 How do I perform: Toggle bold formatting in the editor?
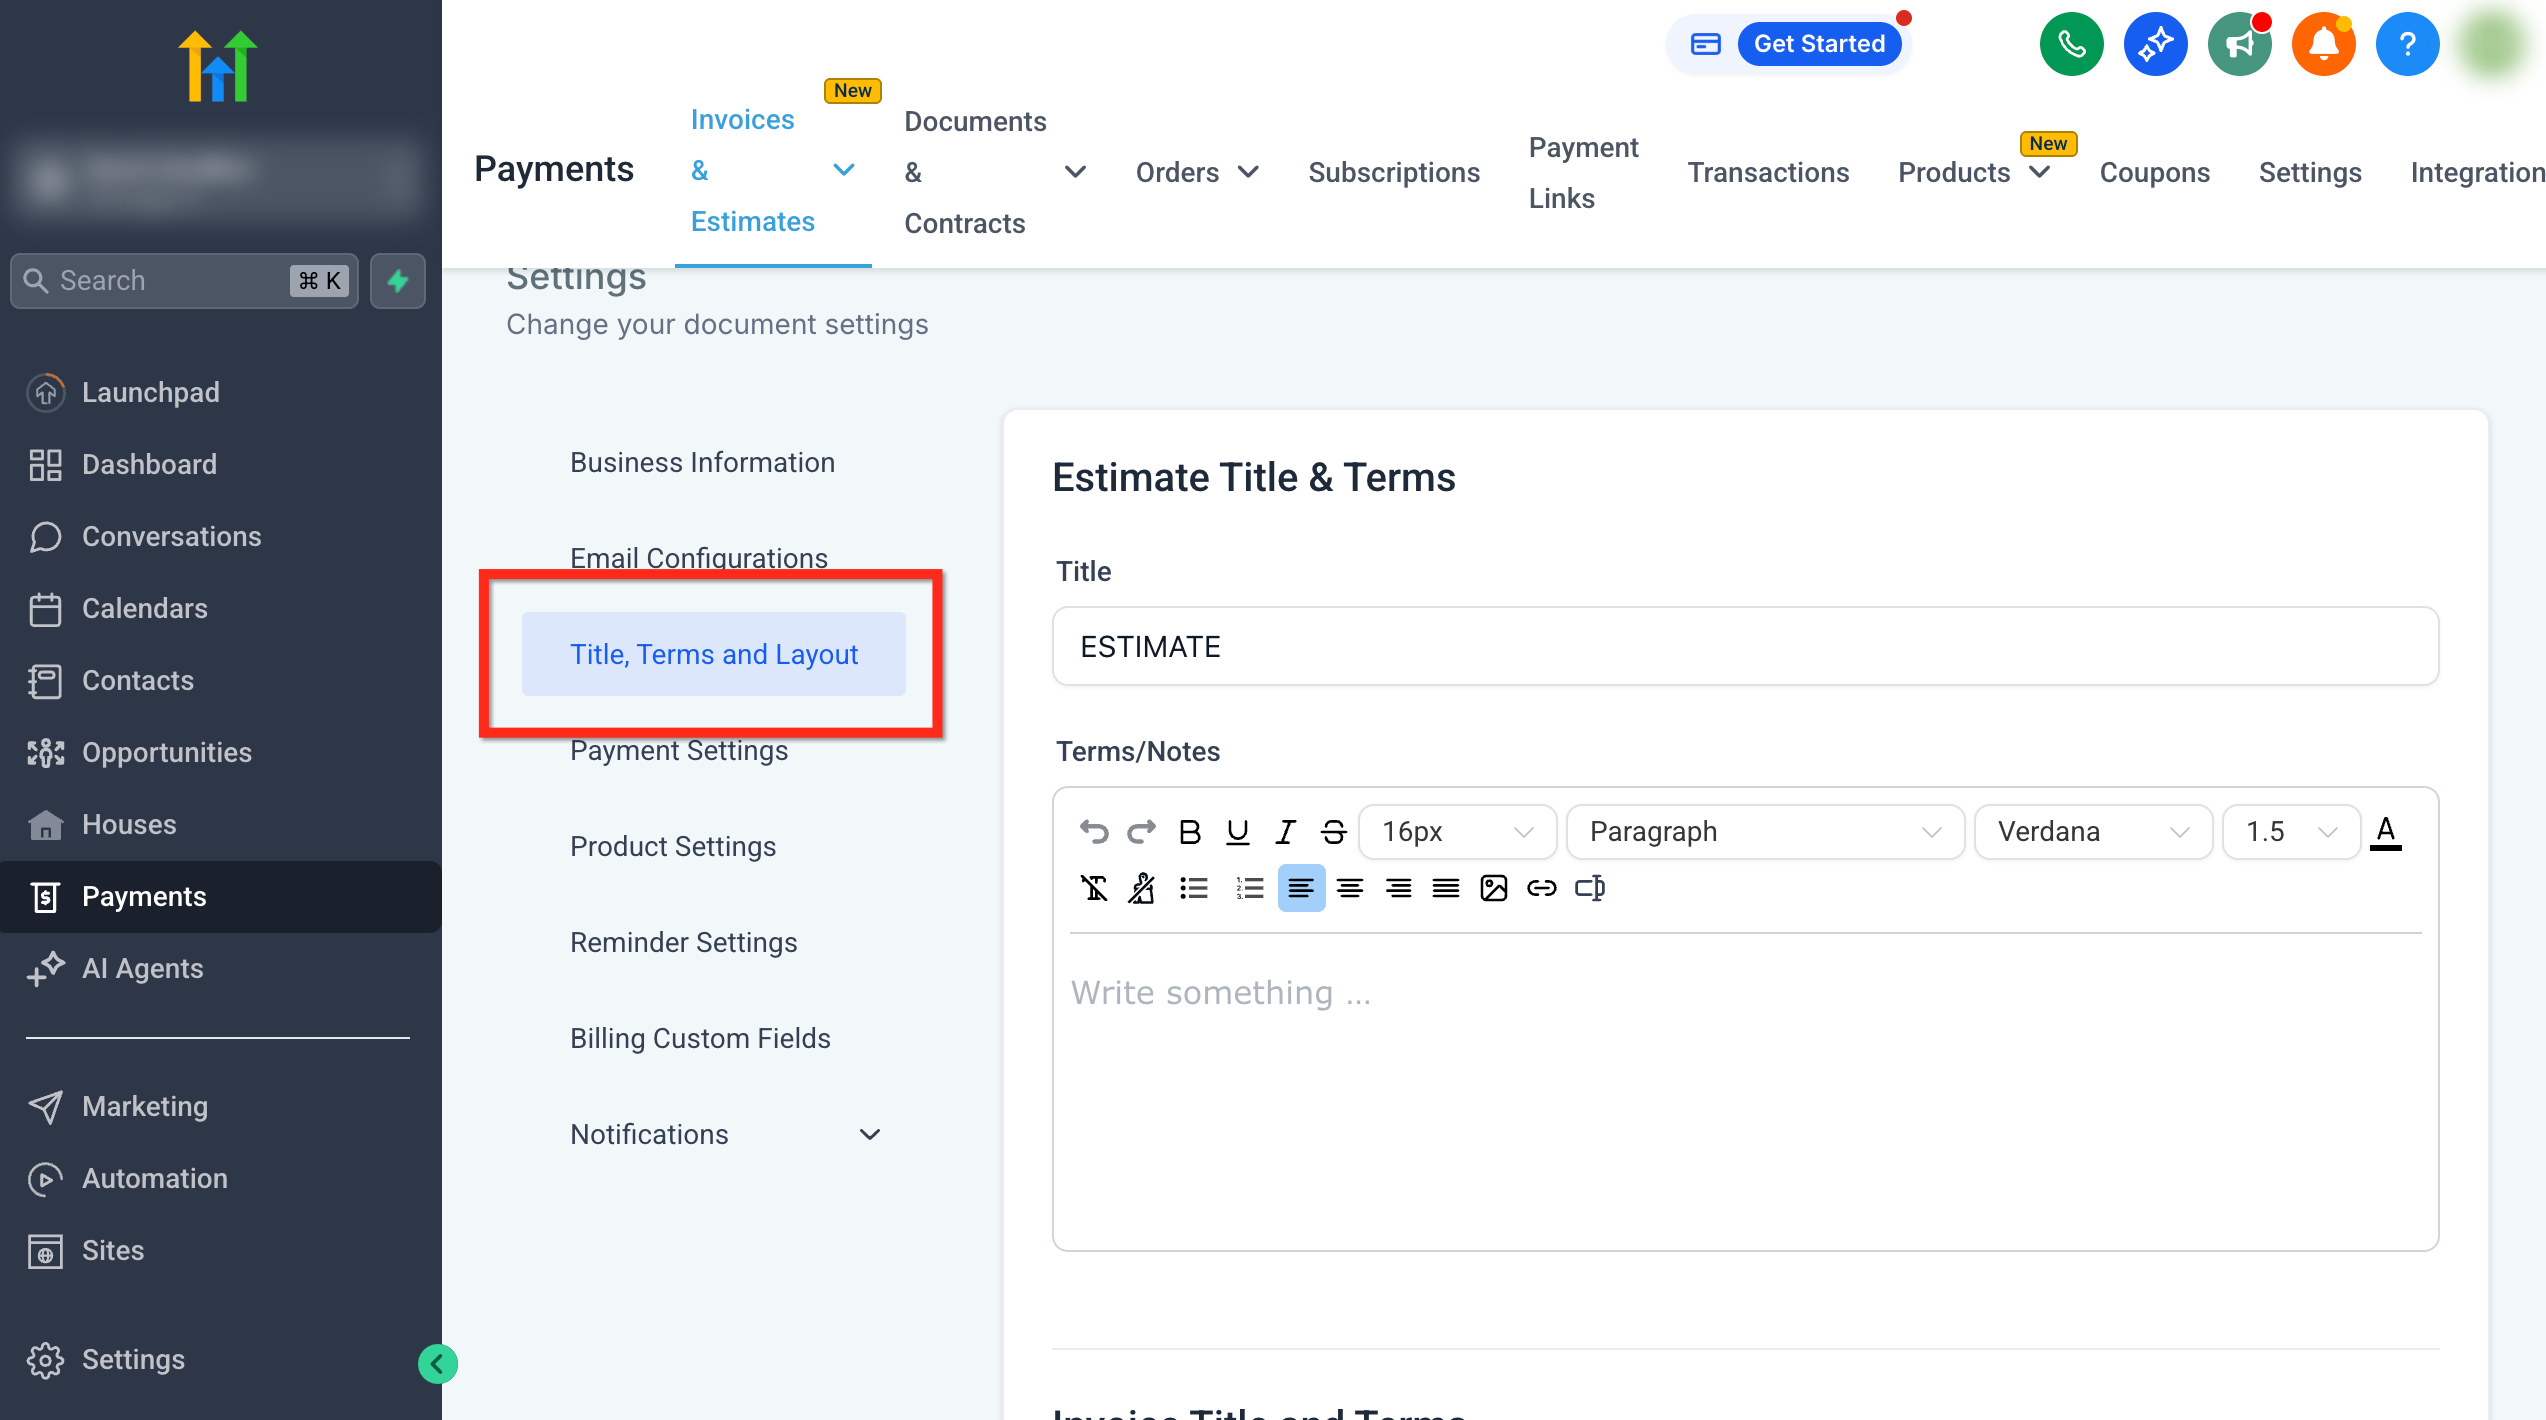tap(1189, 832)
